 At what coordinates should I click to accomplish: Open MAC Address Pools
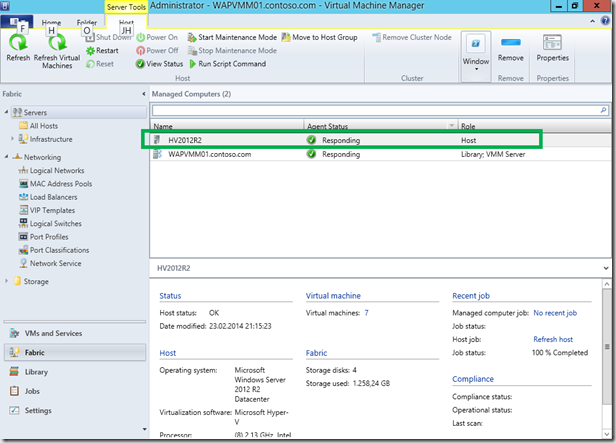[x=55, y=184]
